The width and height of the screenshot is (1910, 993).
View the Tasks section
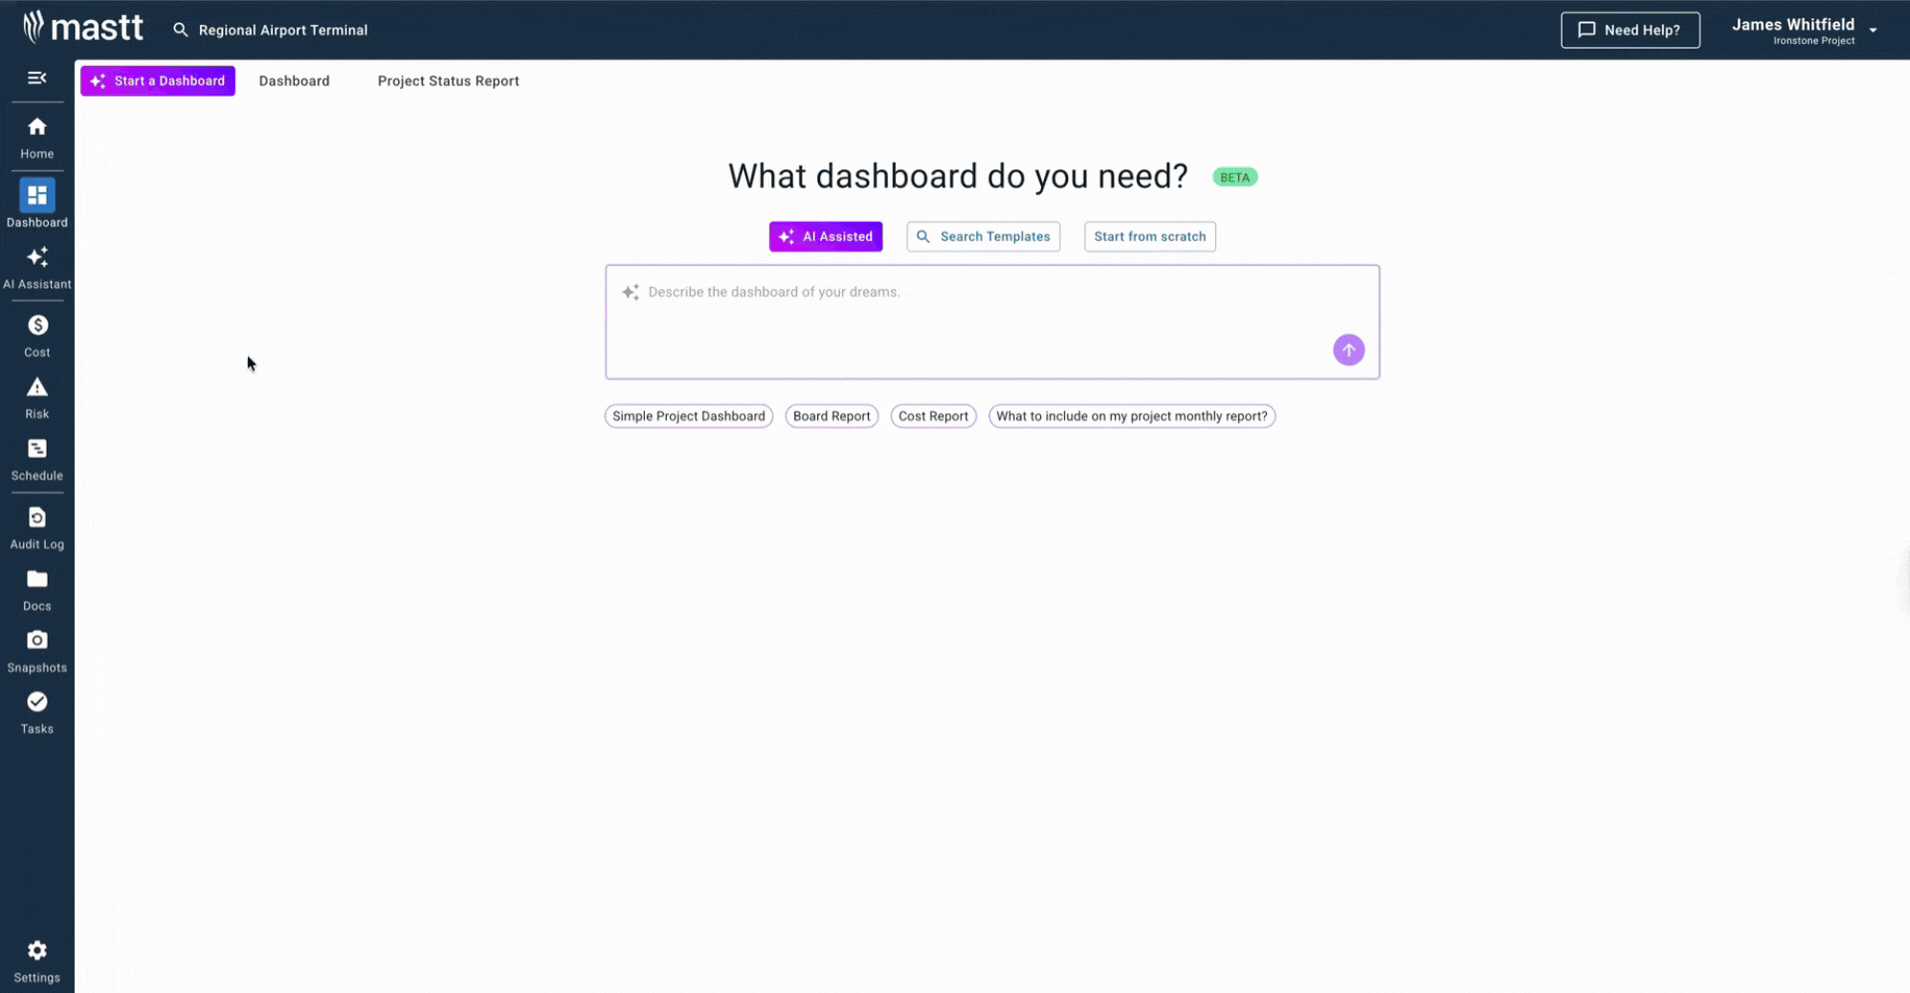pos(36,711)
